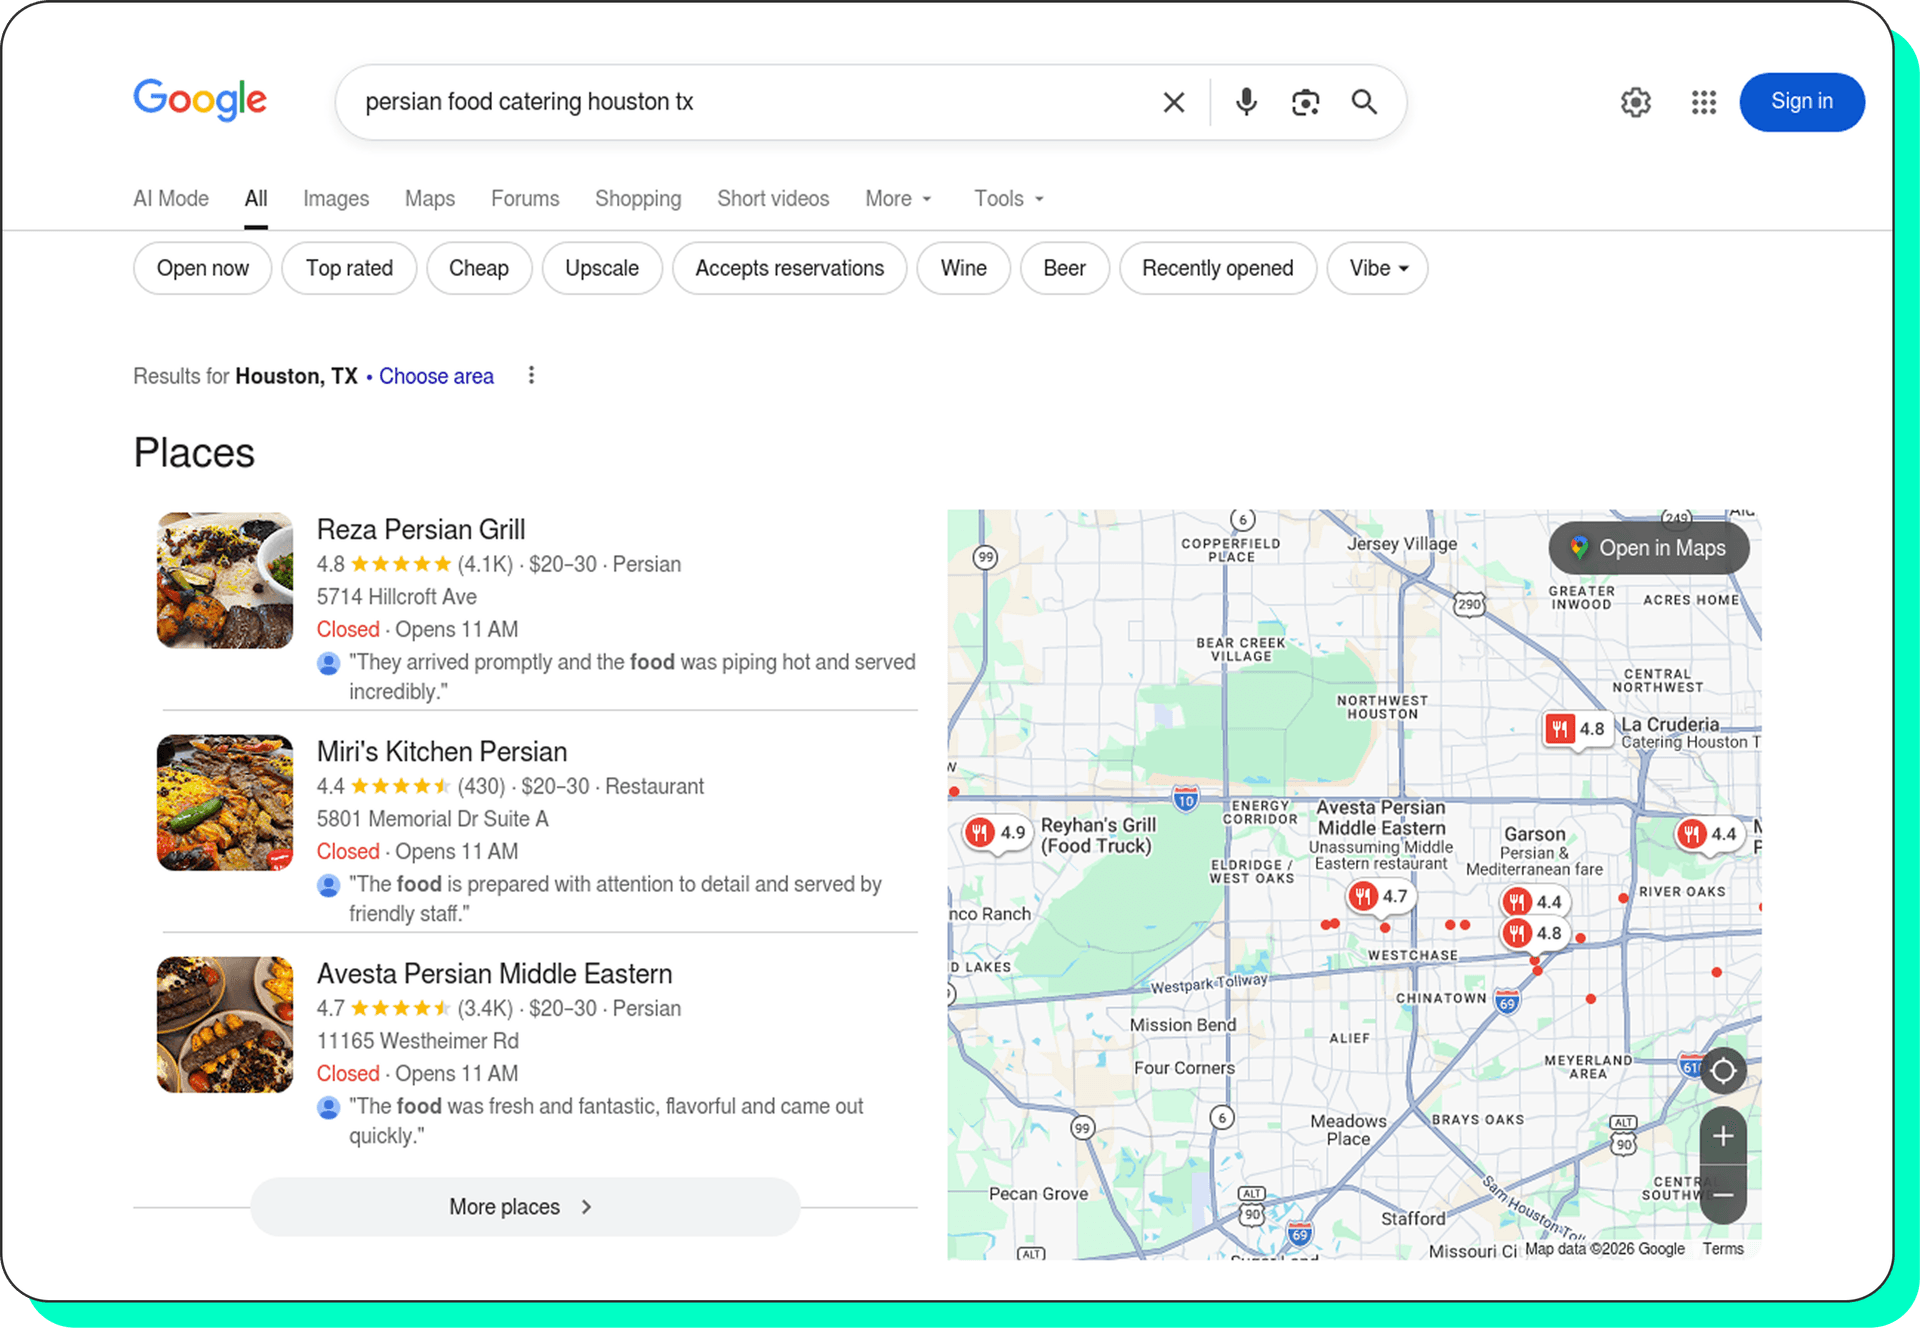This screenshot has height=1328, width=1920.
Task: Toggle the Accepts reservations filter chip
Action: click(790, 268)
